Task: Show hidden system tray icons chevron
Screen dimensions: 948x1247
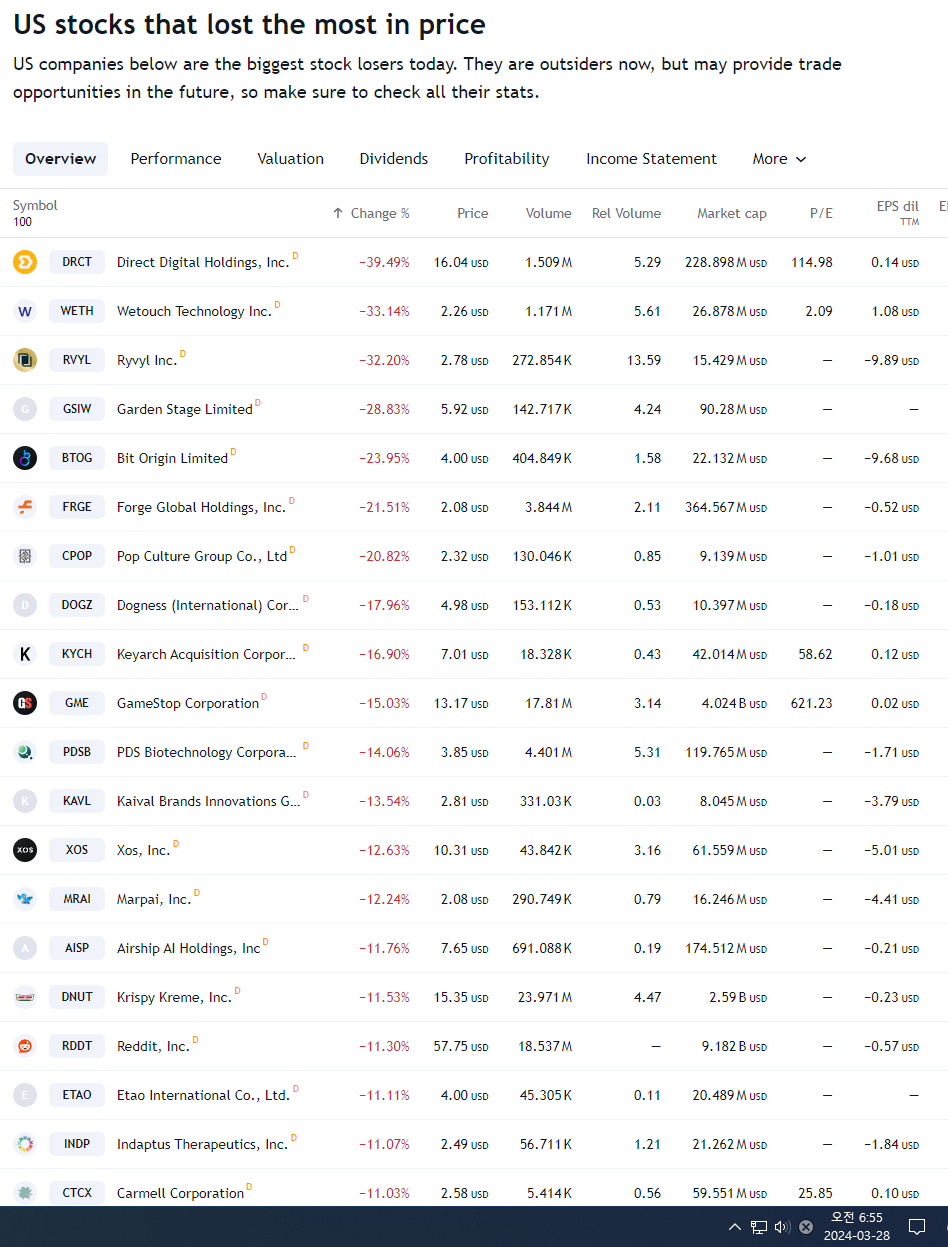Action: click(735, 1227)
